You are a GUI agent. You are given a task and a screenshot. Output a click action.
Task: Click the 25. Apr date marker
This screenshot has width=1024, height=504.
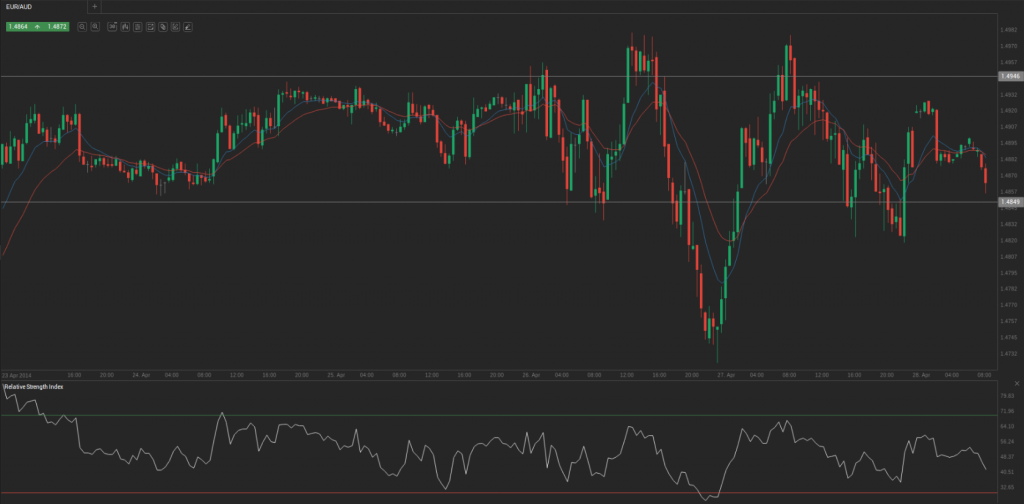click(335, 375)
